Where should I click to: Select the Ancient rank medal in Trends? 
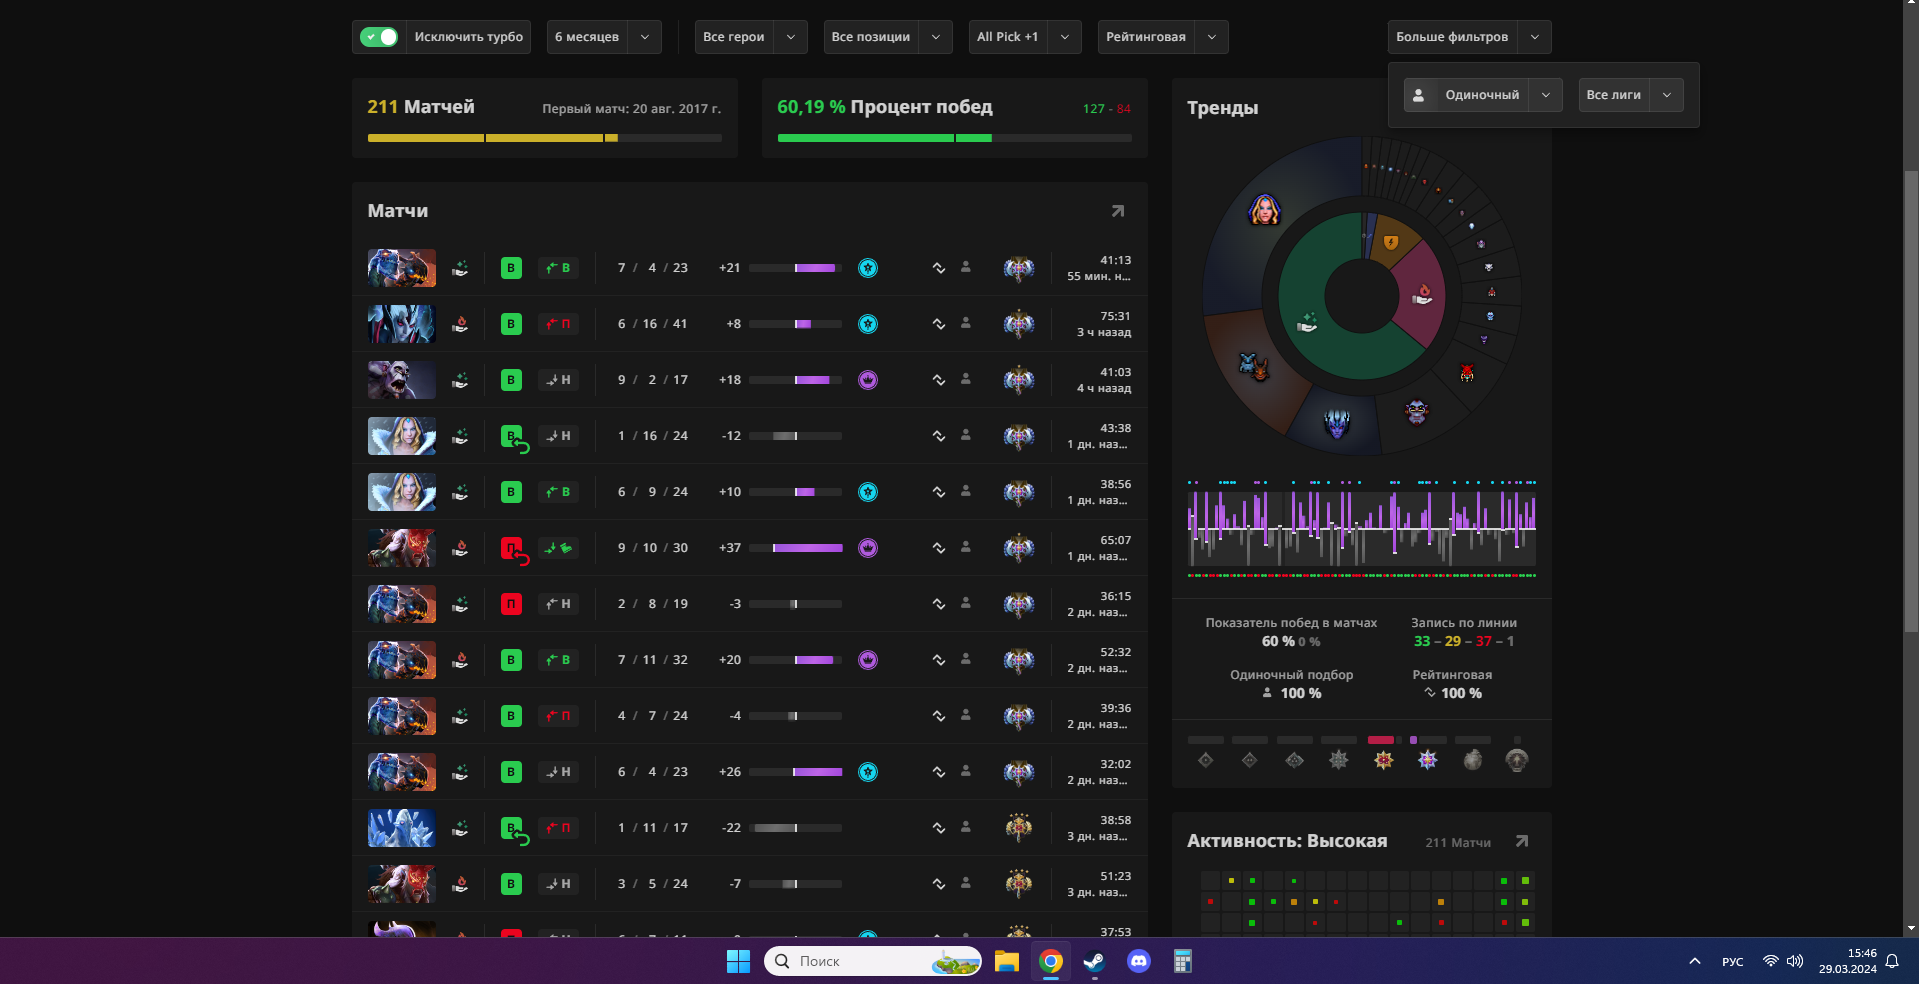pyautogui.click(x=1427, y=760)
